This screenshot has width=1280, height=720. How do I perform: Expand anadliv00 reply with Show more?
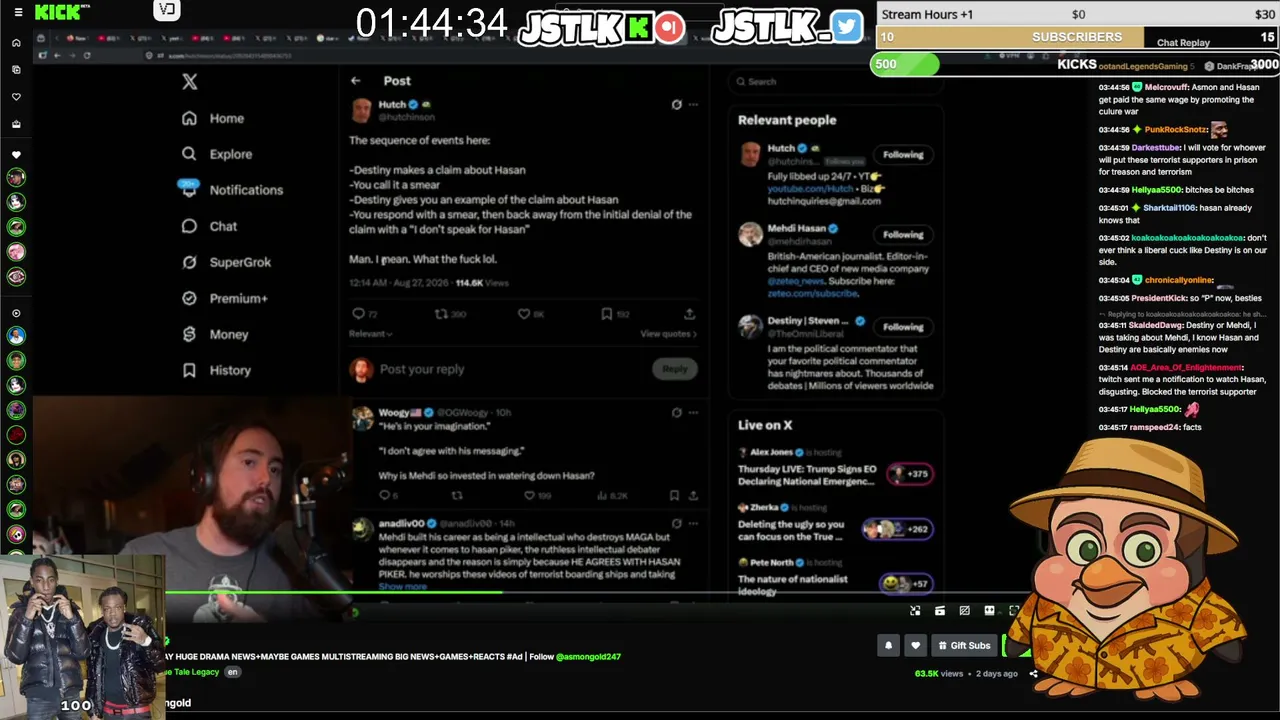tap(402, 587)
